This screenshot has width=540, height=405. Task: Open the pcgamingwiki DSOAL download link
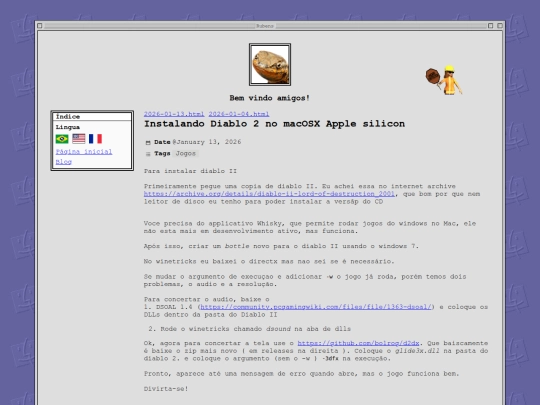tap(316, 307)
